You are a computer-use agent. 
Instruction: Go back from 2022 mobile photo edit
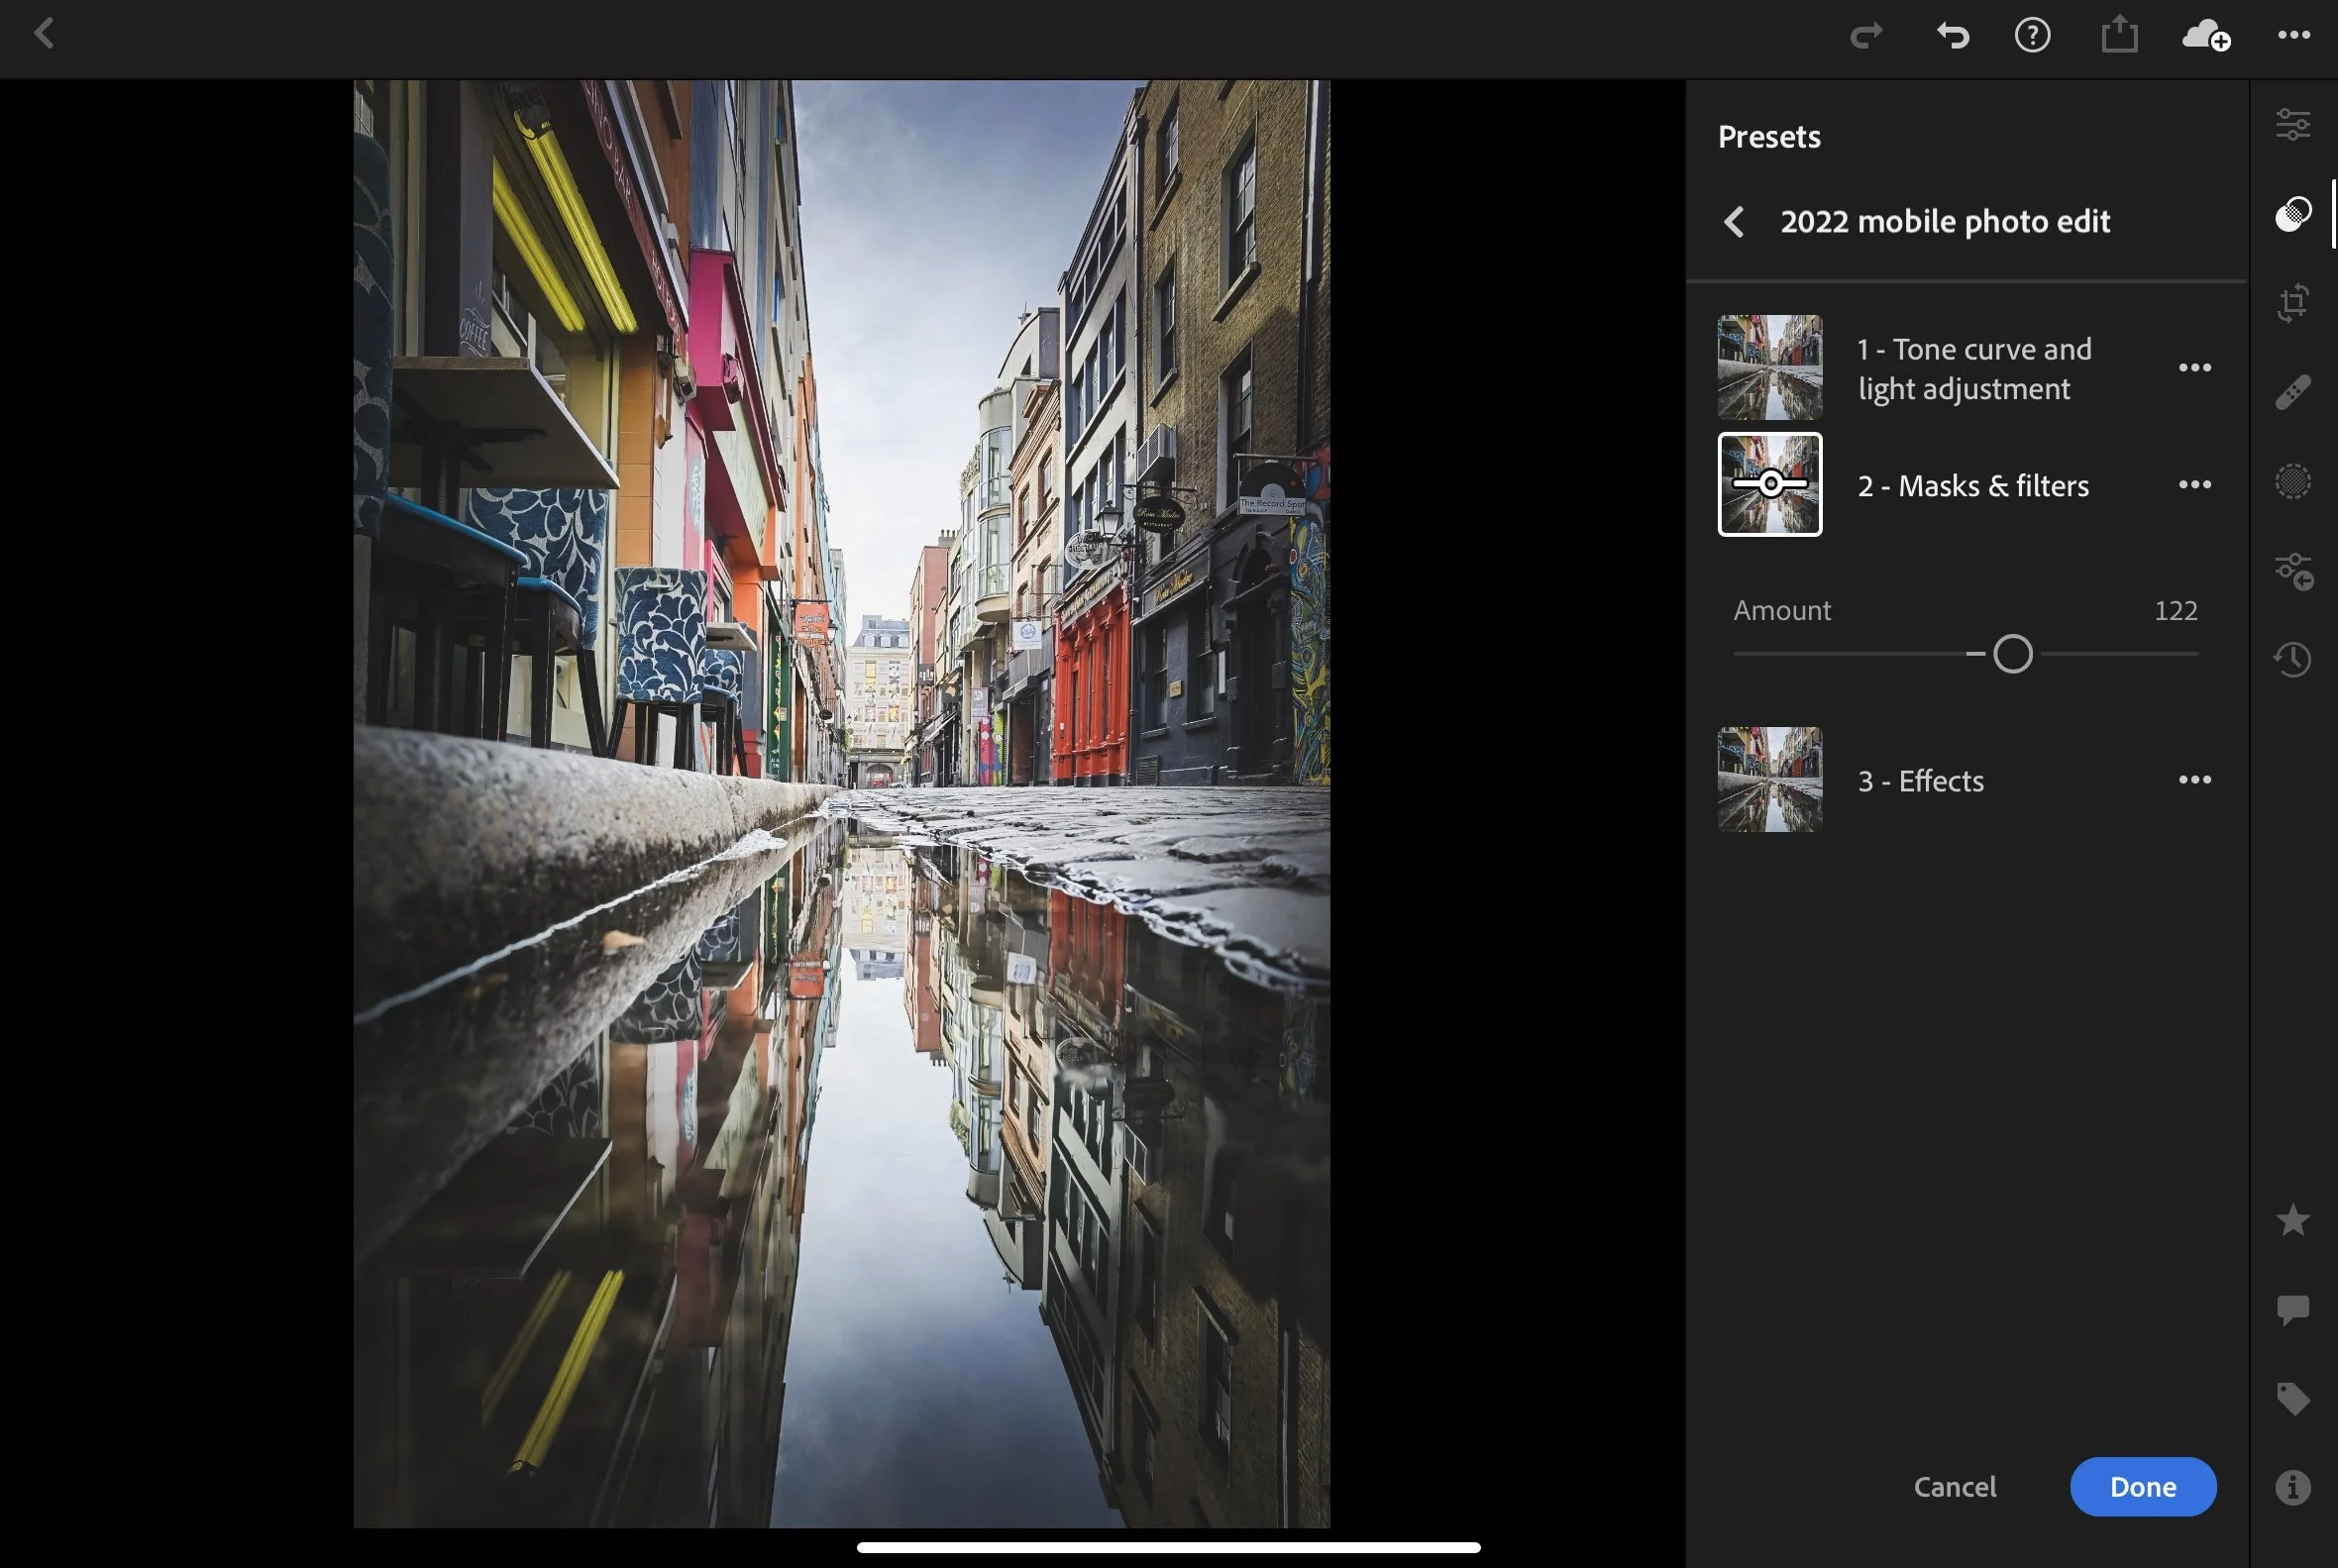[1735, 222]
